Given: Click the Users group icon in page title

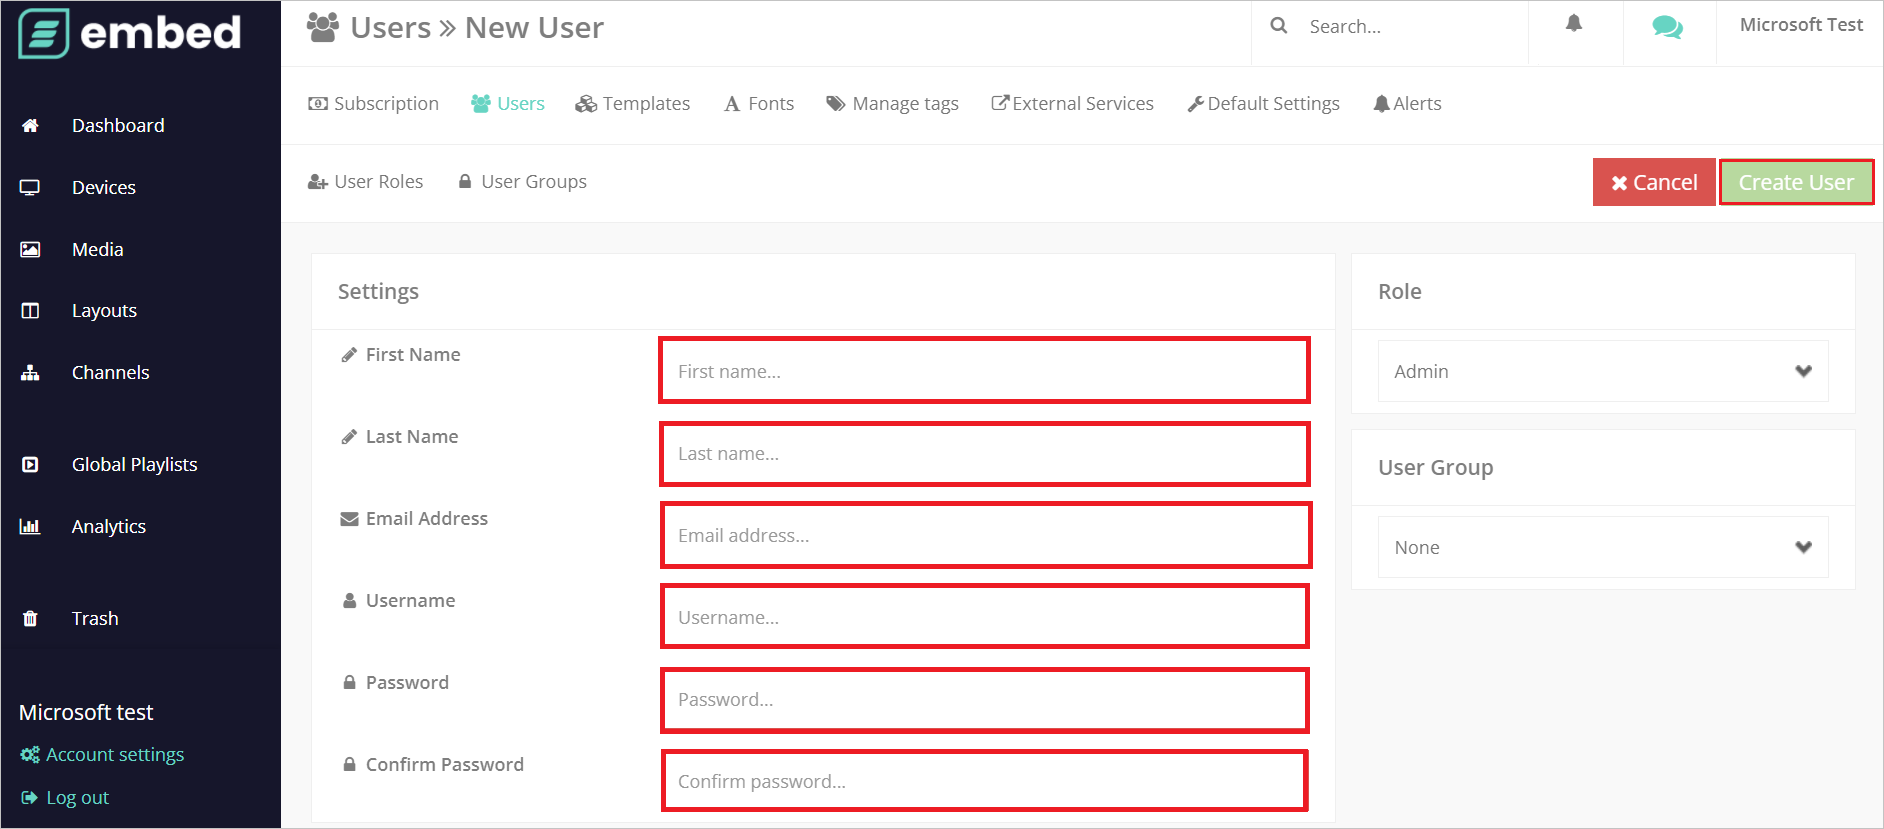Looking at the screenshot, I should pos(322,27).
